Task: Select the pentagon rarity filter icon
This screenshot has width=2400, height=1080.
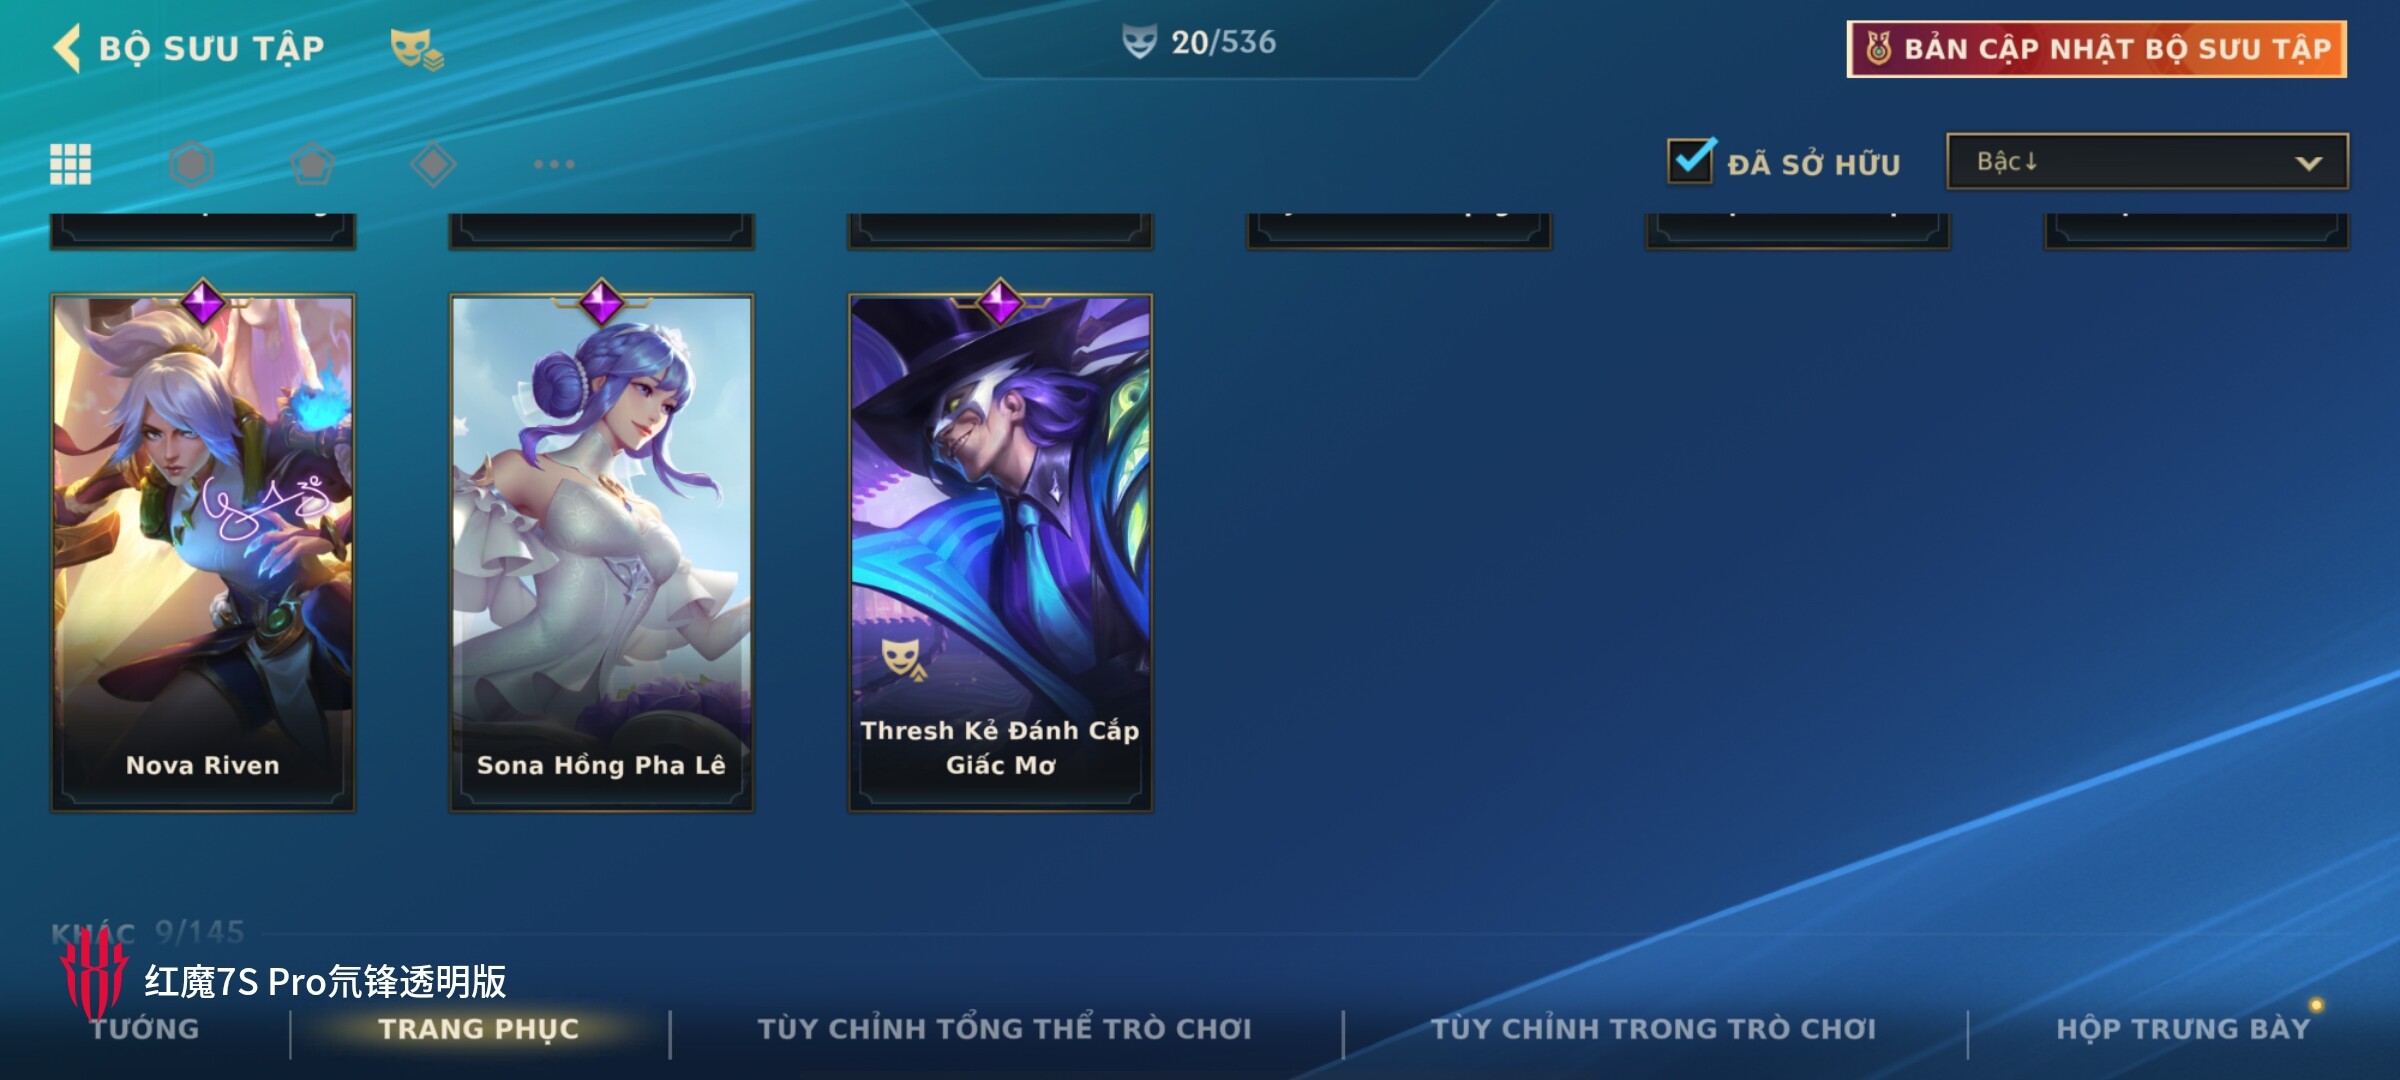Action: click(x=312, y=164)
